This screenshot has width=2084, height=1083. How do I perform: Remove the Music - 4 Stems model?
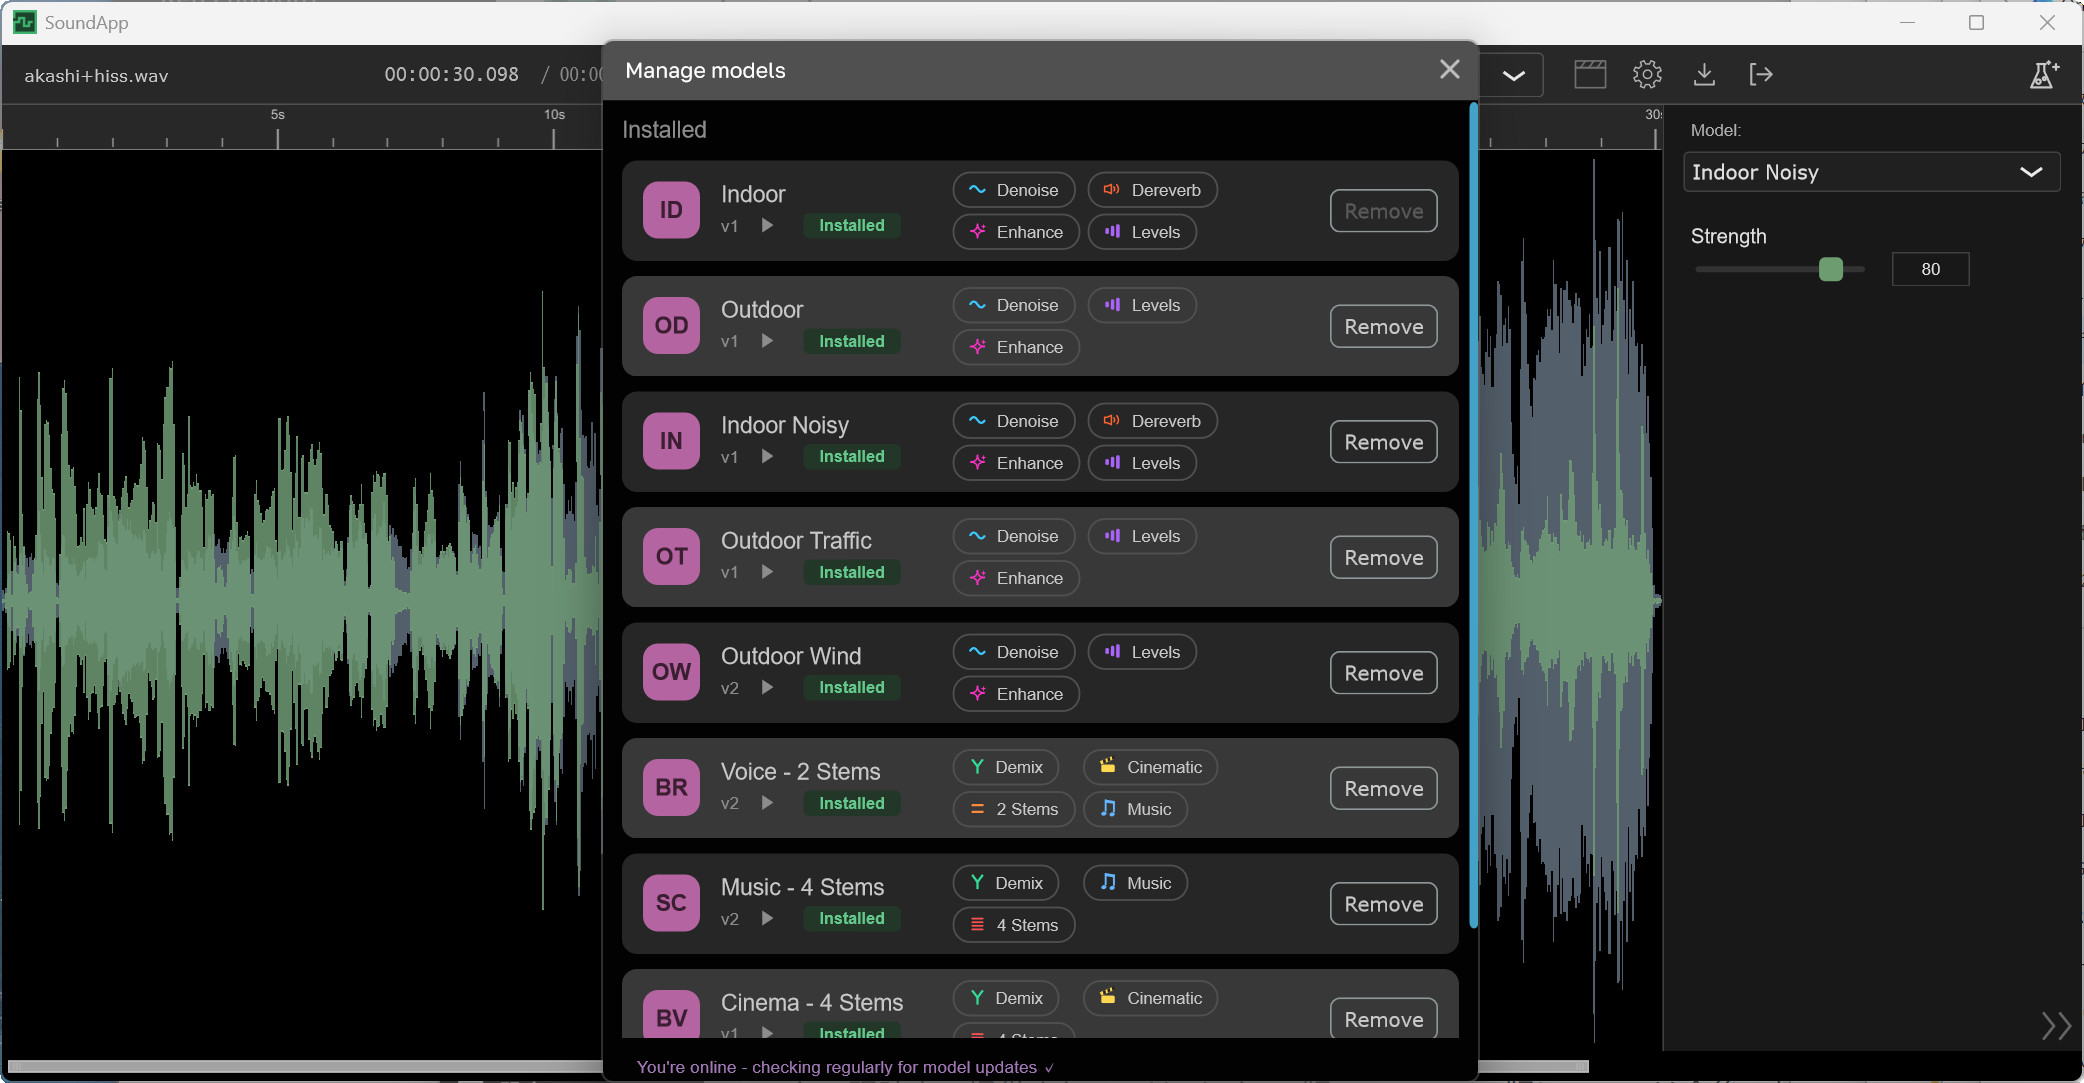[1383, 904]
